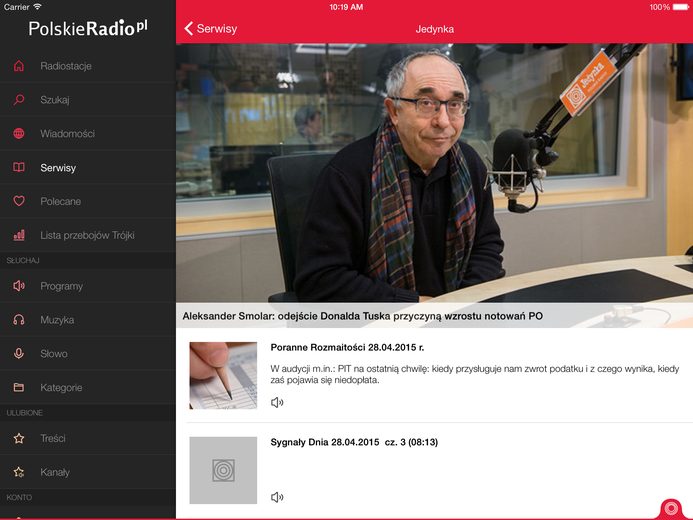This screenshot has height=520, width=693.
Task: Tap the red live radio button
Action: coord(671,509)
